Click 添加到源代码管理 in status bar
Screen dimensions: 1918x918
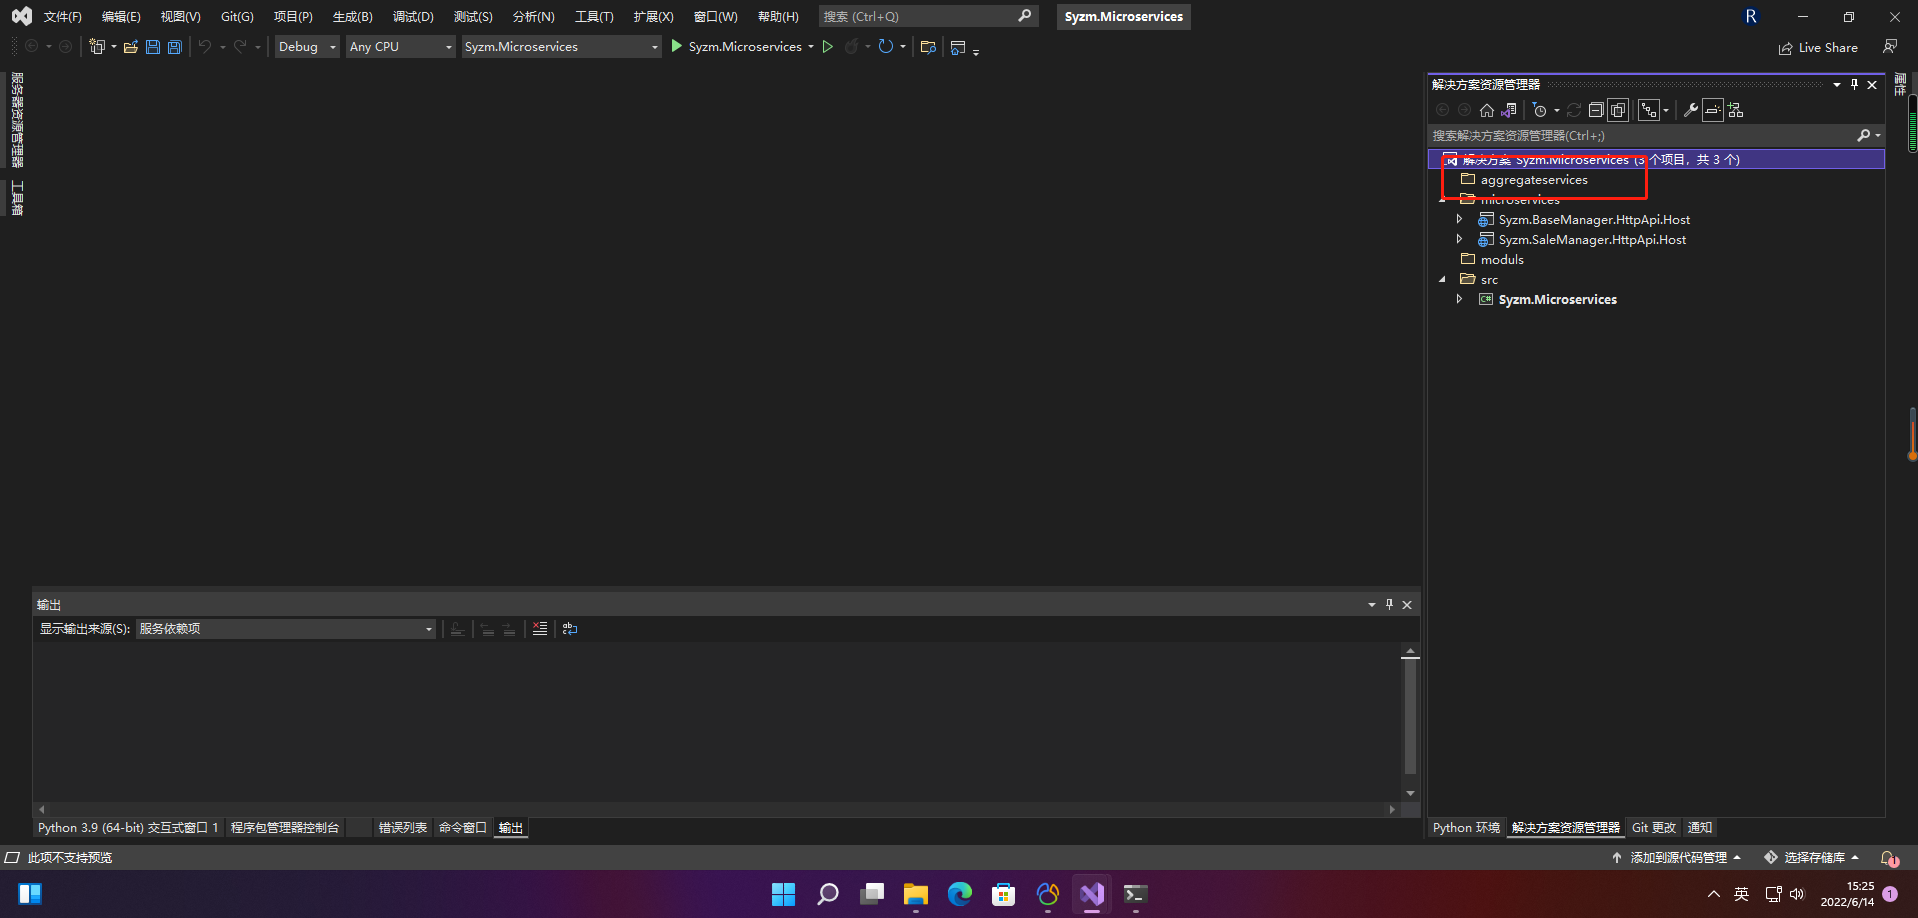point(1677,858)
